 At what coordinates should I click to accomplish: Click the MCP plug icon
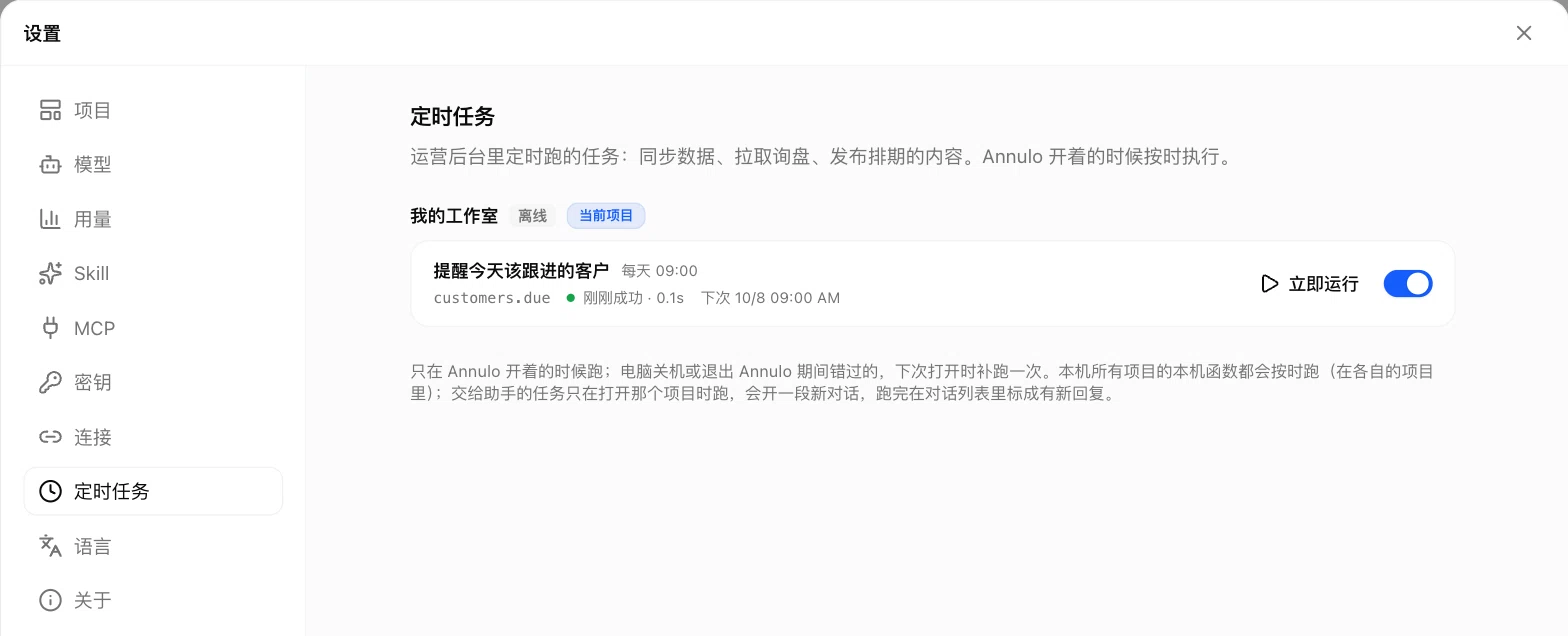pyautogui.click(x=50, y=328)
